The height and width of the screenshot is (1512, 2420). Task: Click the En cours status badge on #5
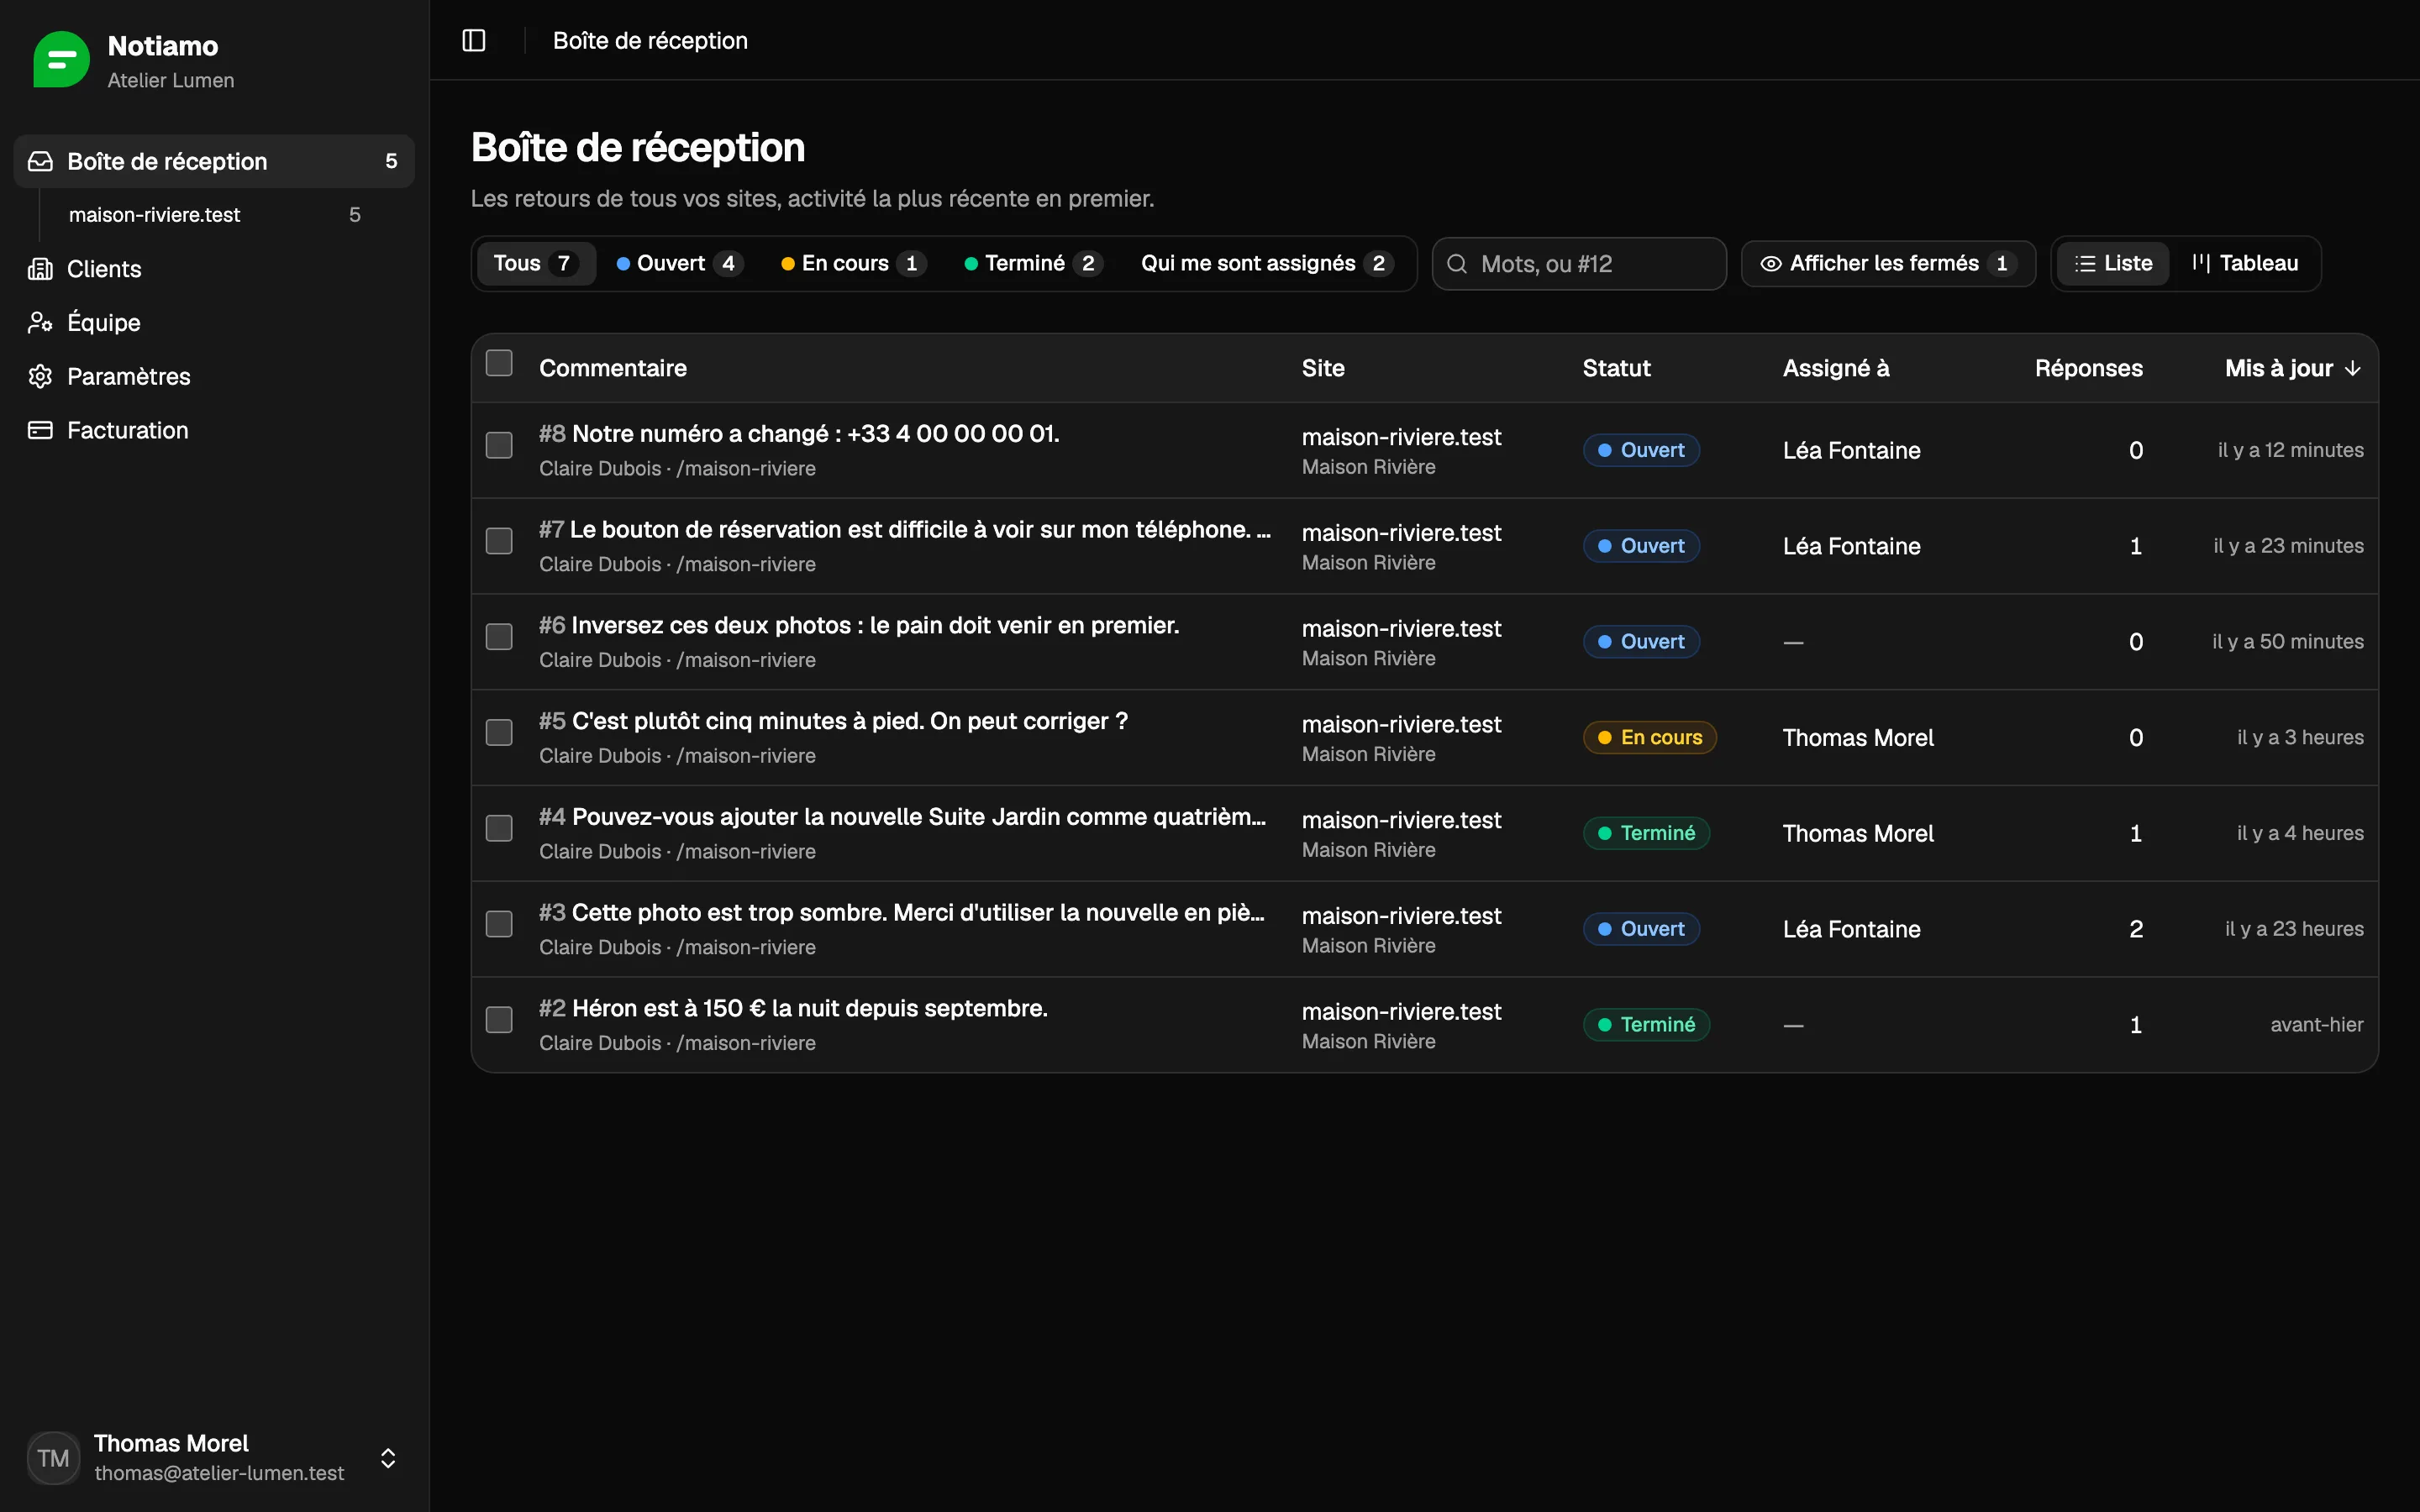[x=1650, y=738]
